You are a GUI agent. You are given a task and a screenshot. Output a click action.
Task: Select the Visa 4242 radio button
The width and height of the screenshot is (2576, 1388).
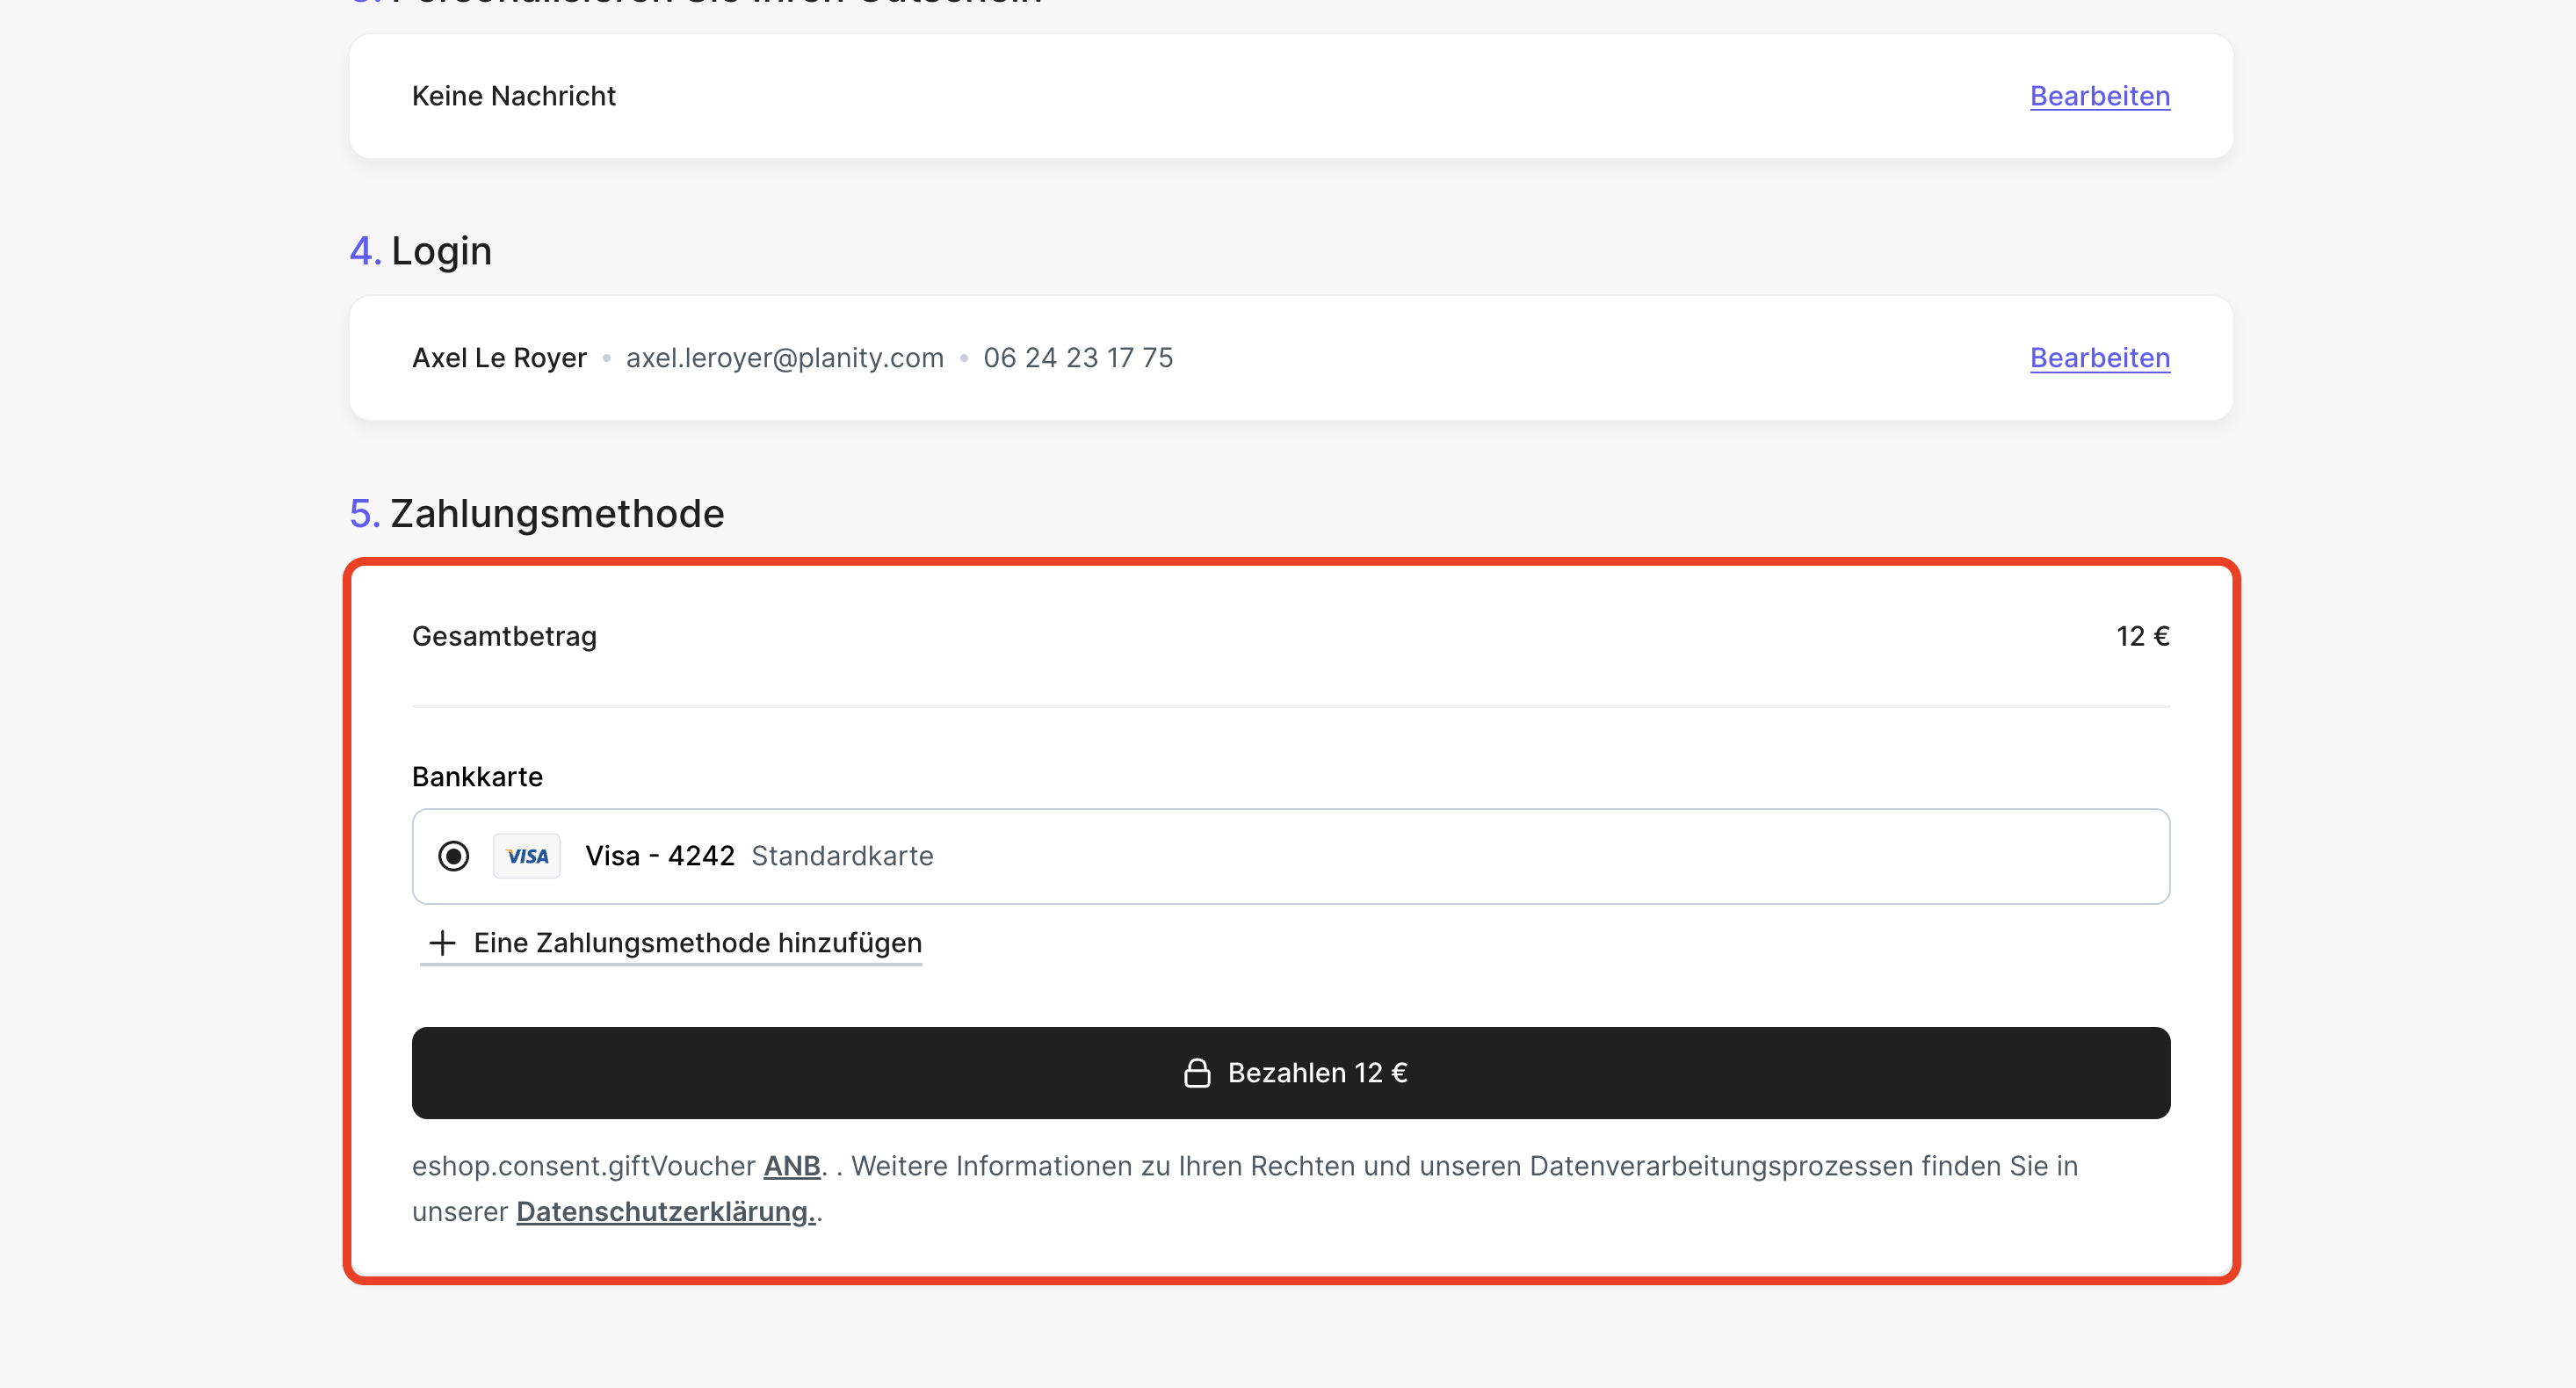point(453,856)
